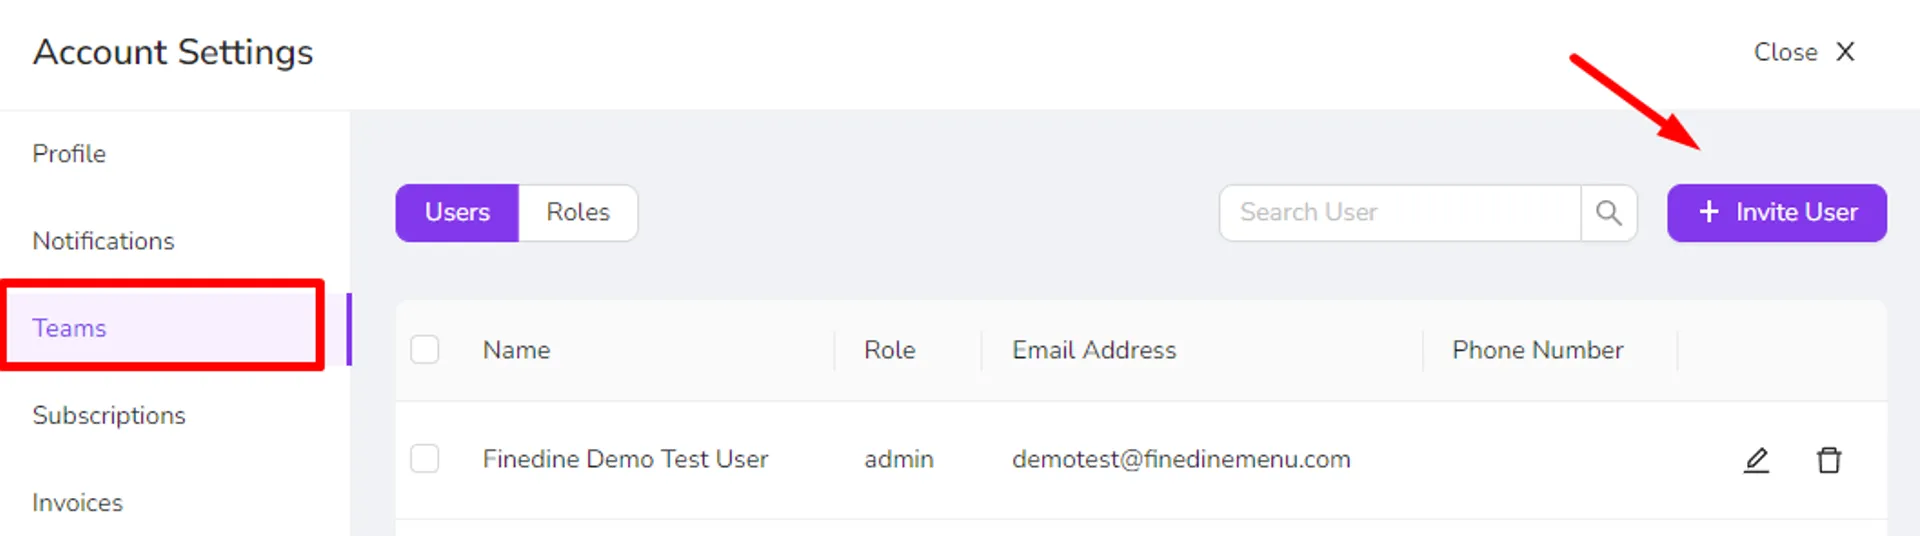Switch to the Roles tab
The height and width of the screenshot is (536, 1920).
tap(578, 213)
